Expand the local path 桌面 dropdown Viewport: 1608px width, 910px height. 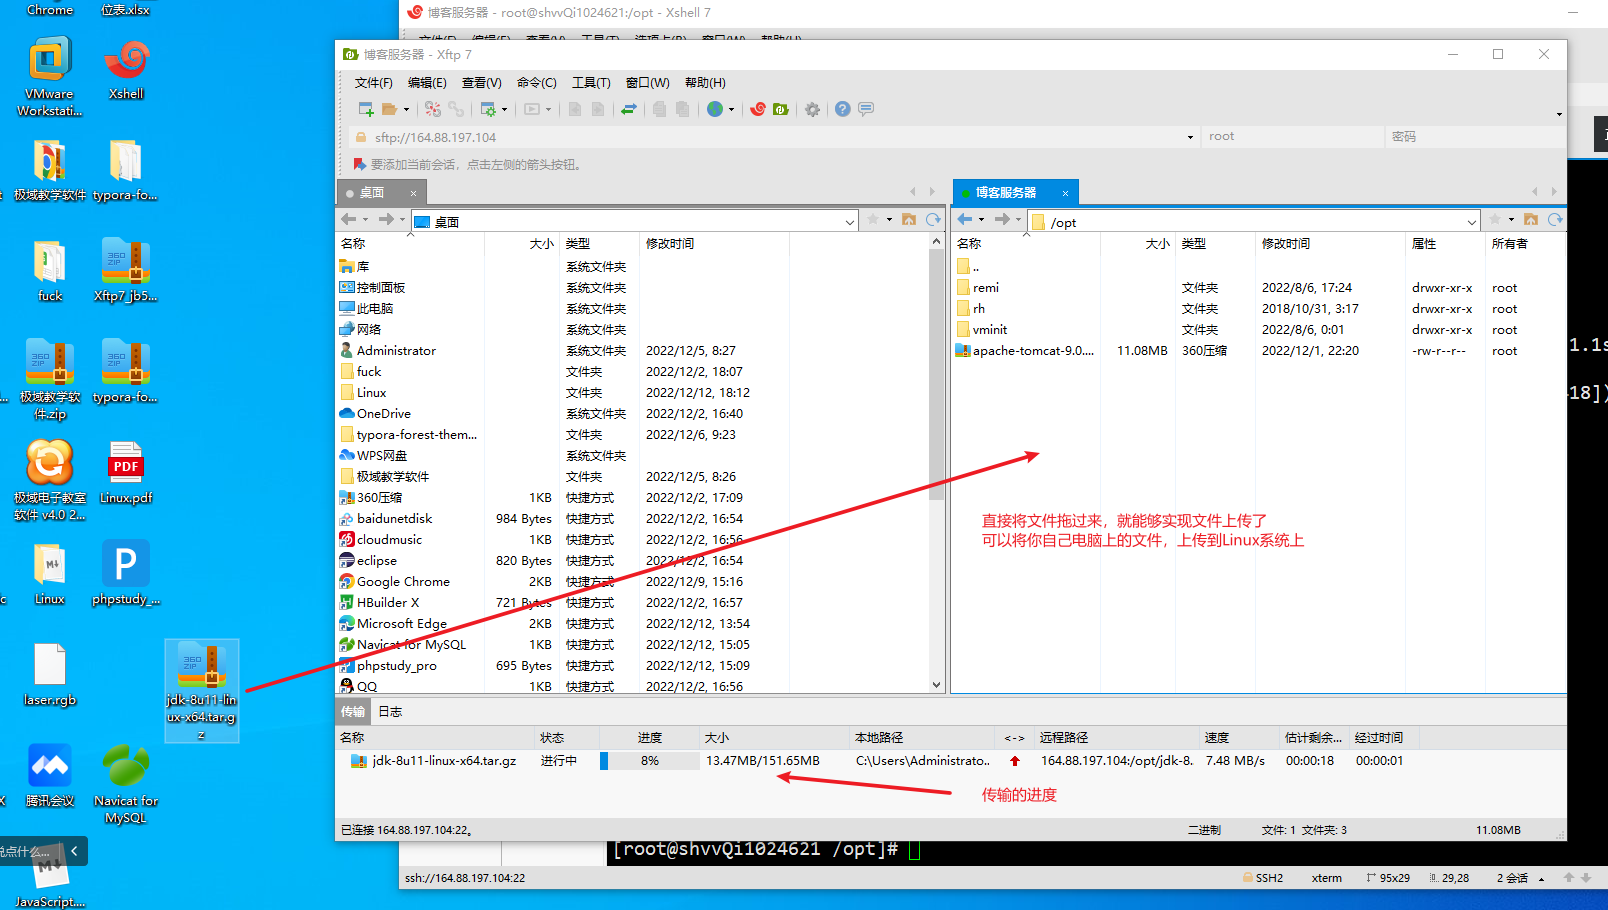pos(849,222)
